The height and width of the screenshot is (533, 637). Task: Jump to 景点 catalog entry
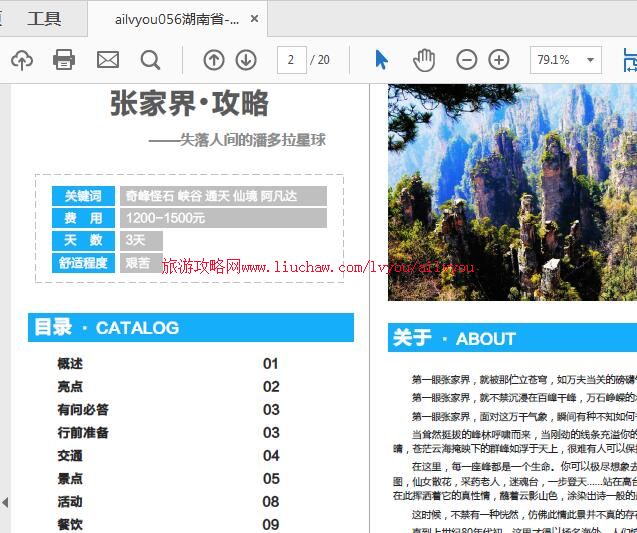pos(70,479)
